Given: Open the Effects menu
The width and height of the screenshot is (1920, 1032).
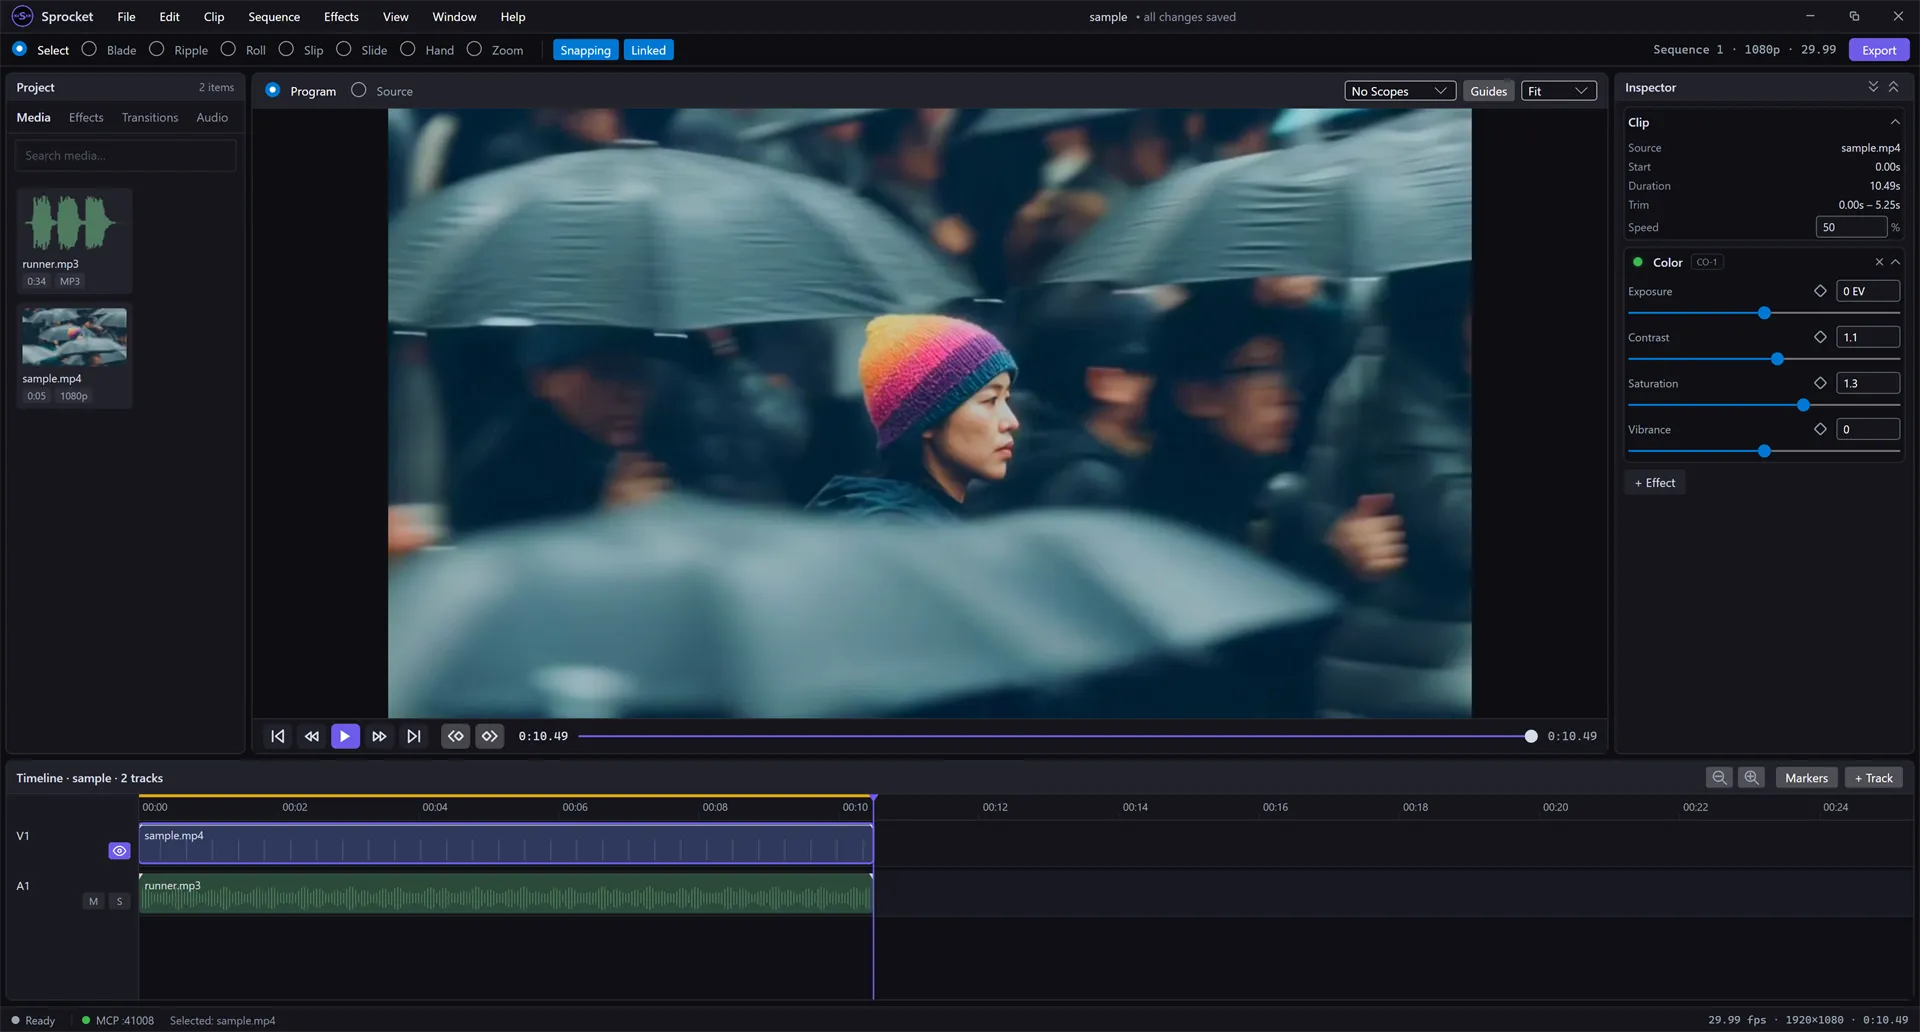Looking at the screenshot, I should (x=341, y=17).
